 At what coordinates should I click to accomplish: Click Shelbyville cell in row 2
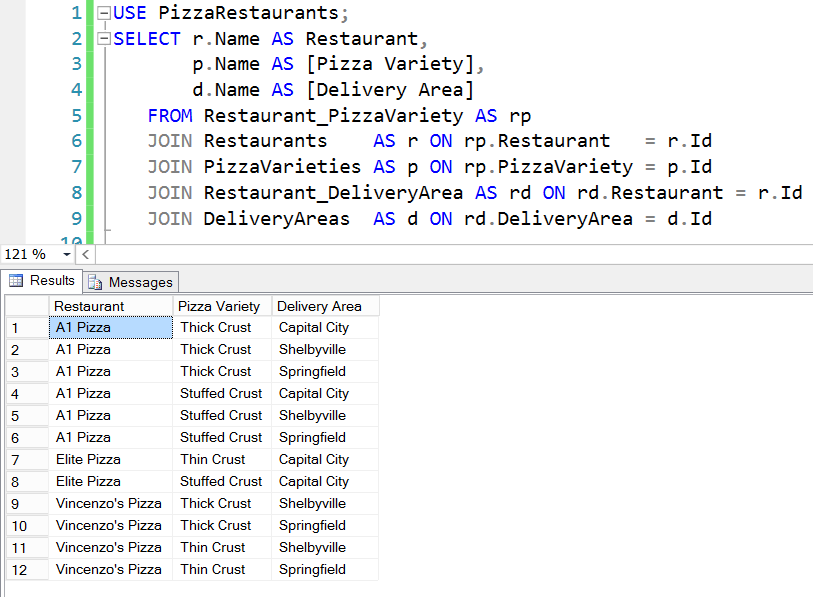[x=326, y=350]
